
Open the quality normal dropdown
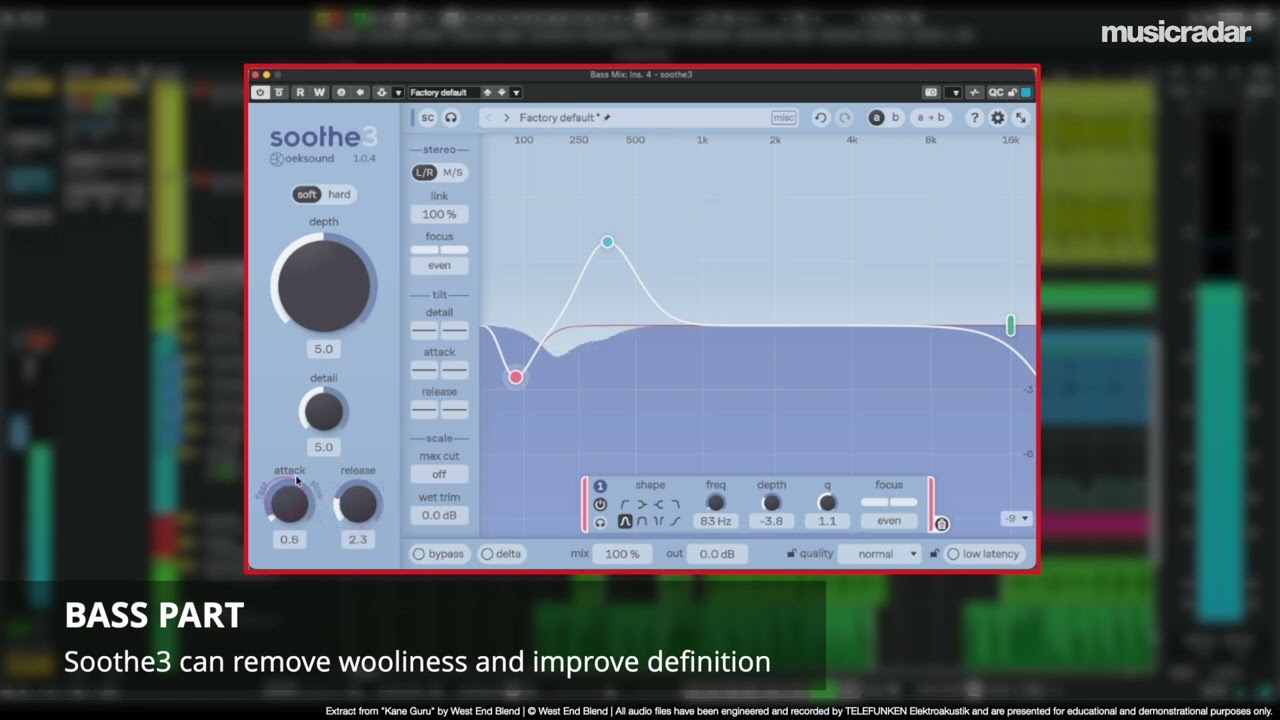click(x=879, y=554)
